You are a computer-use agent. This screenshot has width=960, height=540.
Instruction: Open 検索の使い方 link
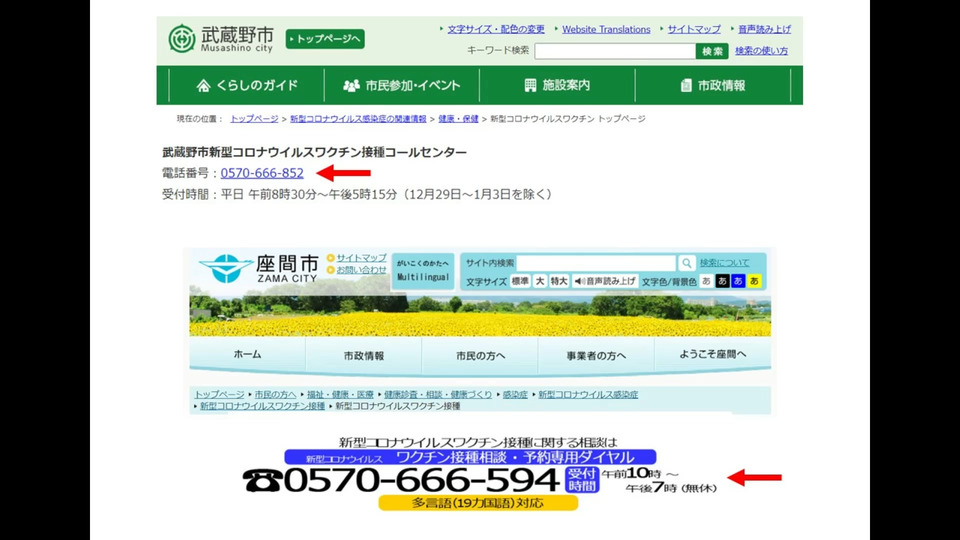click(762, 51)
